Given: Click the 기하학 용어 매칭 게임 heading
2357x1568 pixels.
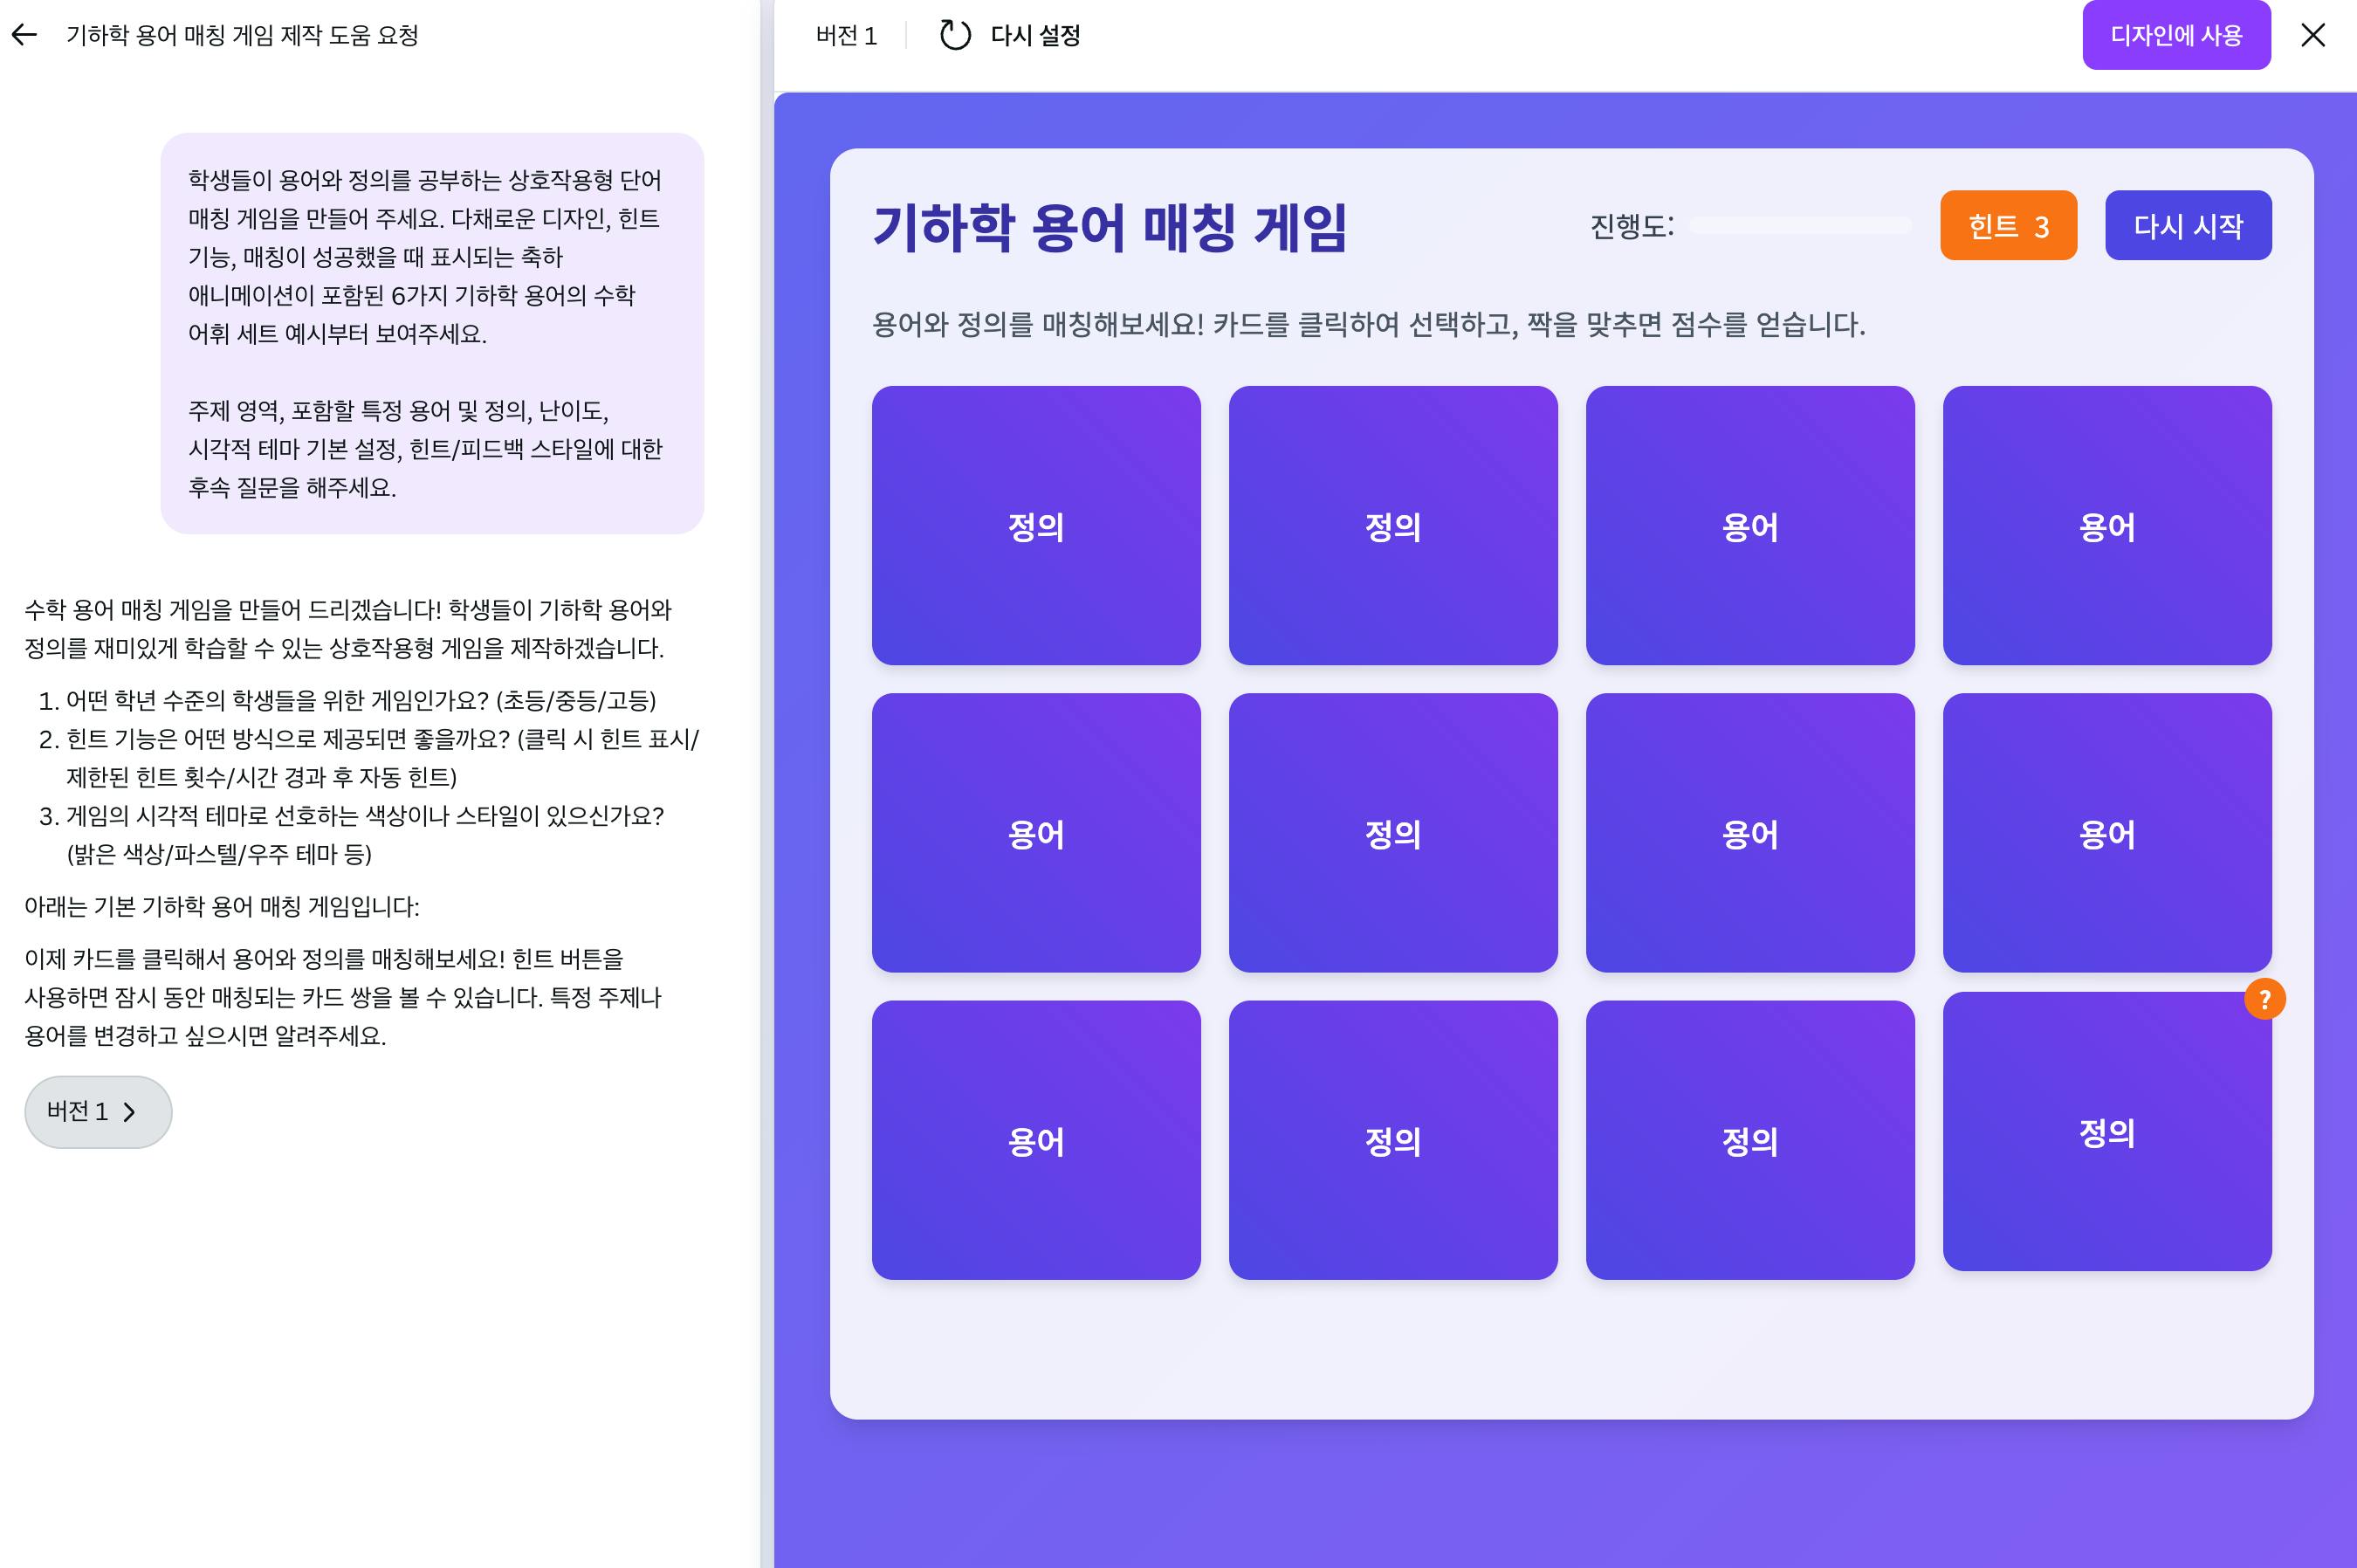Looking at the screenshot, I should pos(1110,226).
